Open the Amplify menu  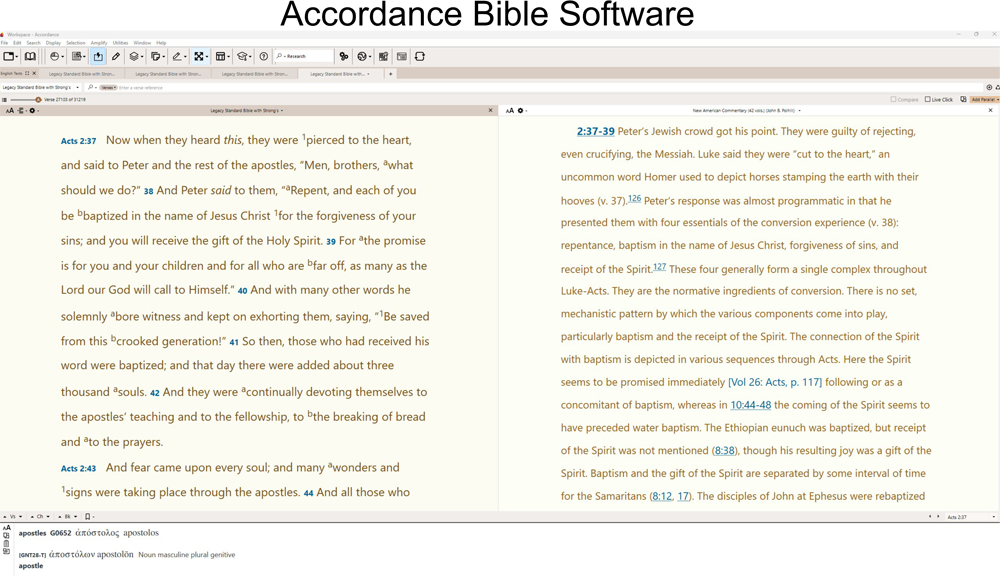pyautogui.click(x=99, y=43)
